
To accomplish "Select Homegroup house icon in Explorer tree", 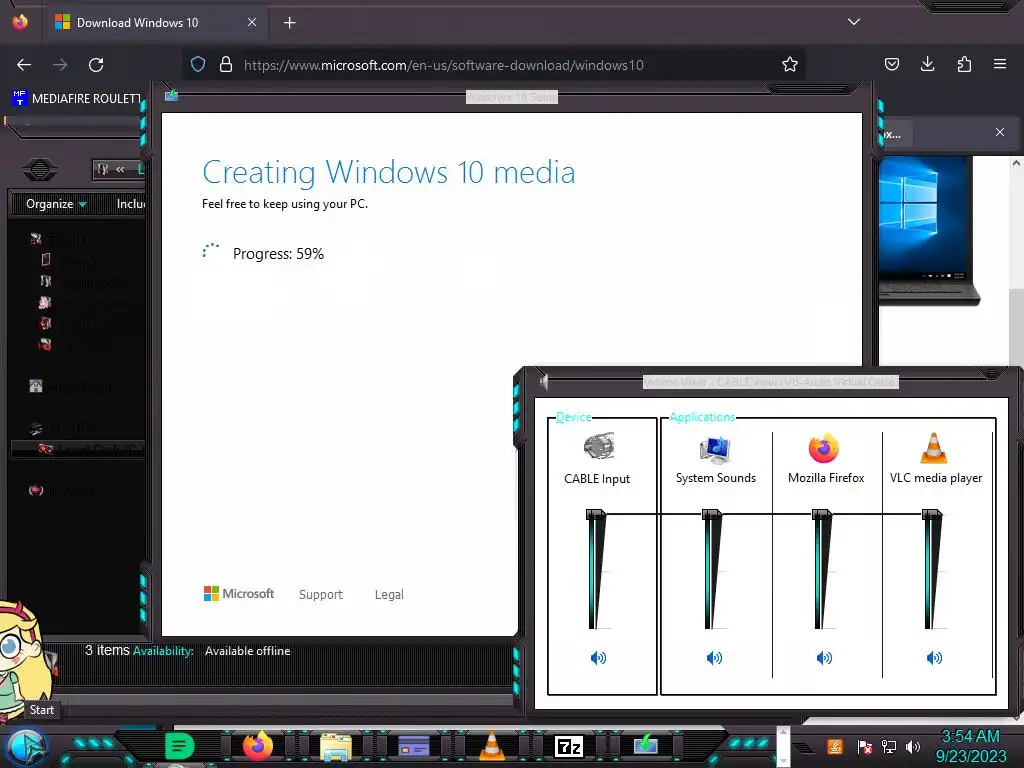I will click(x=36, y=386).
